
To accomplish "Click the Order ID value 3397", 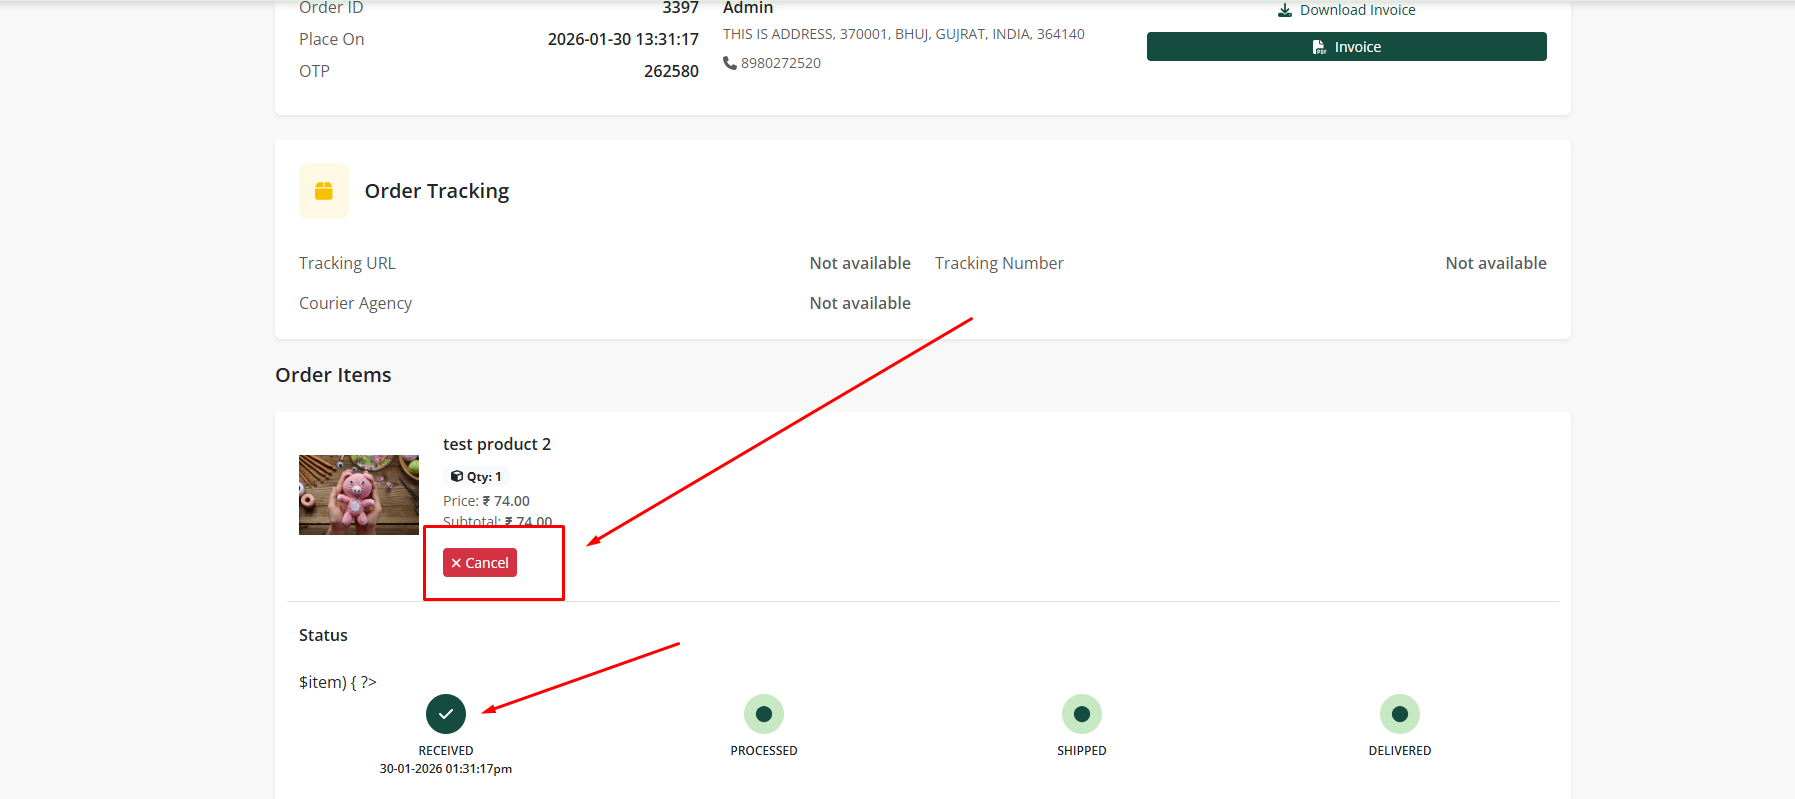I will [680, 8].
